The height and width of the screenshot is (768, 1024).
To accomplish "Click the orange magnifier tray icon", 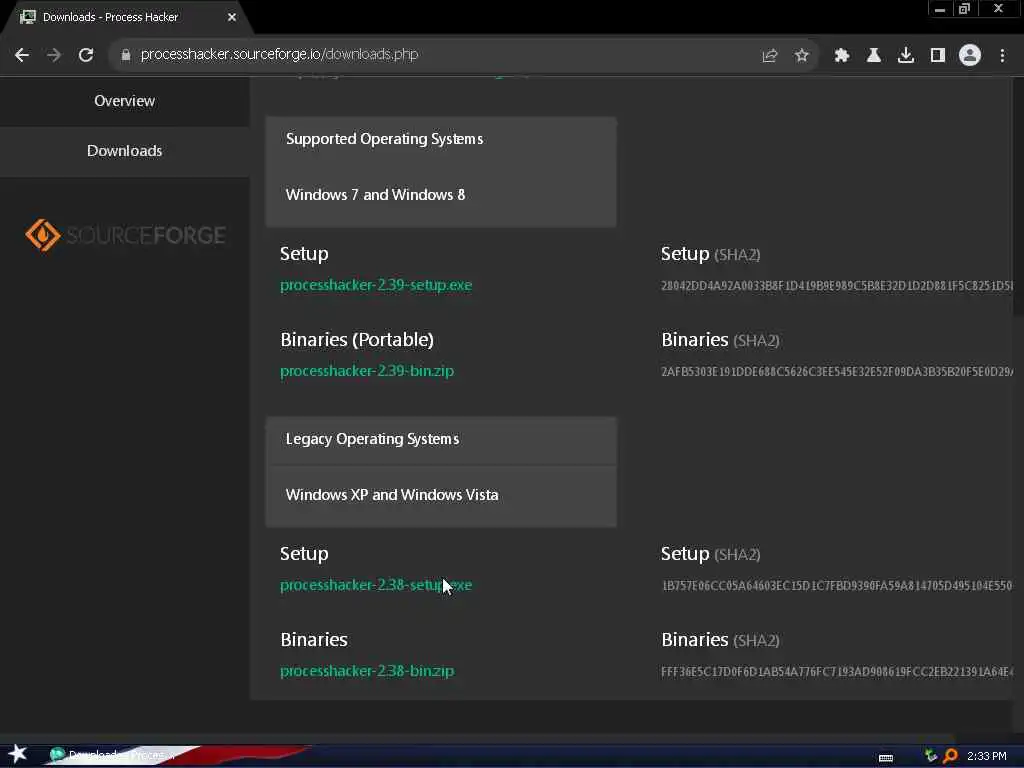I will click(x=951, y=756).
